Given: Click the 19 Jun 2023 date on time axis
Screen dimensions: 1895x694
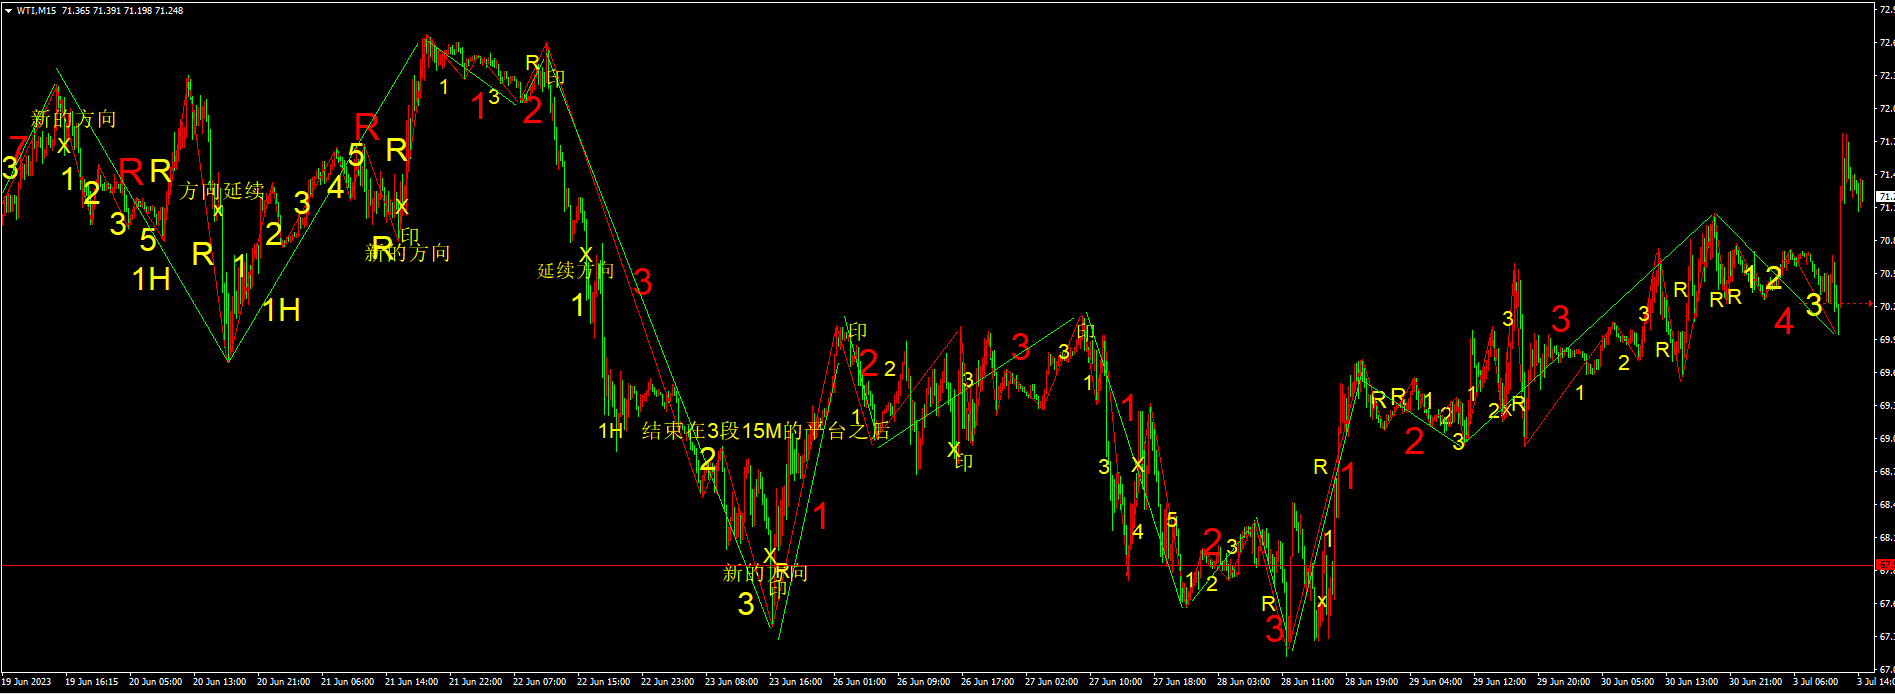Looking at the screenshot, I should [x=26, y=682].
